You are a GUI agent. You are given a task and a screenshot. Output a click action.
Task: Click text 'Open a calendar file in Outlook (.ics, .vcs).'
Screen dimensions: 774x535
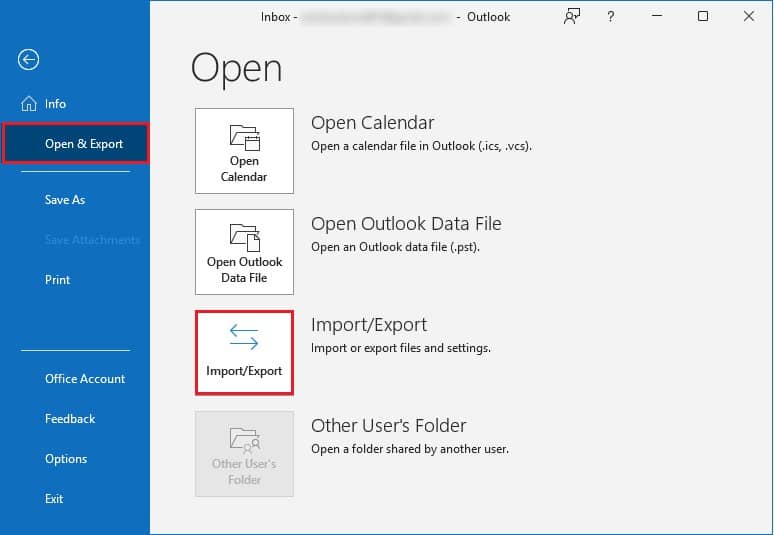tap(421, 146)
